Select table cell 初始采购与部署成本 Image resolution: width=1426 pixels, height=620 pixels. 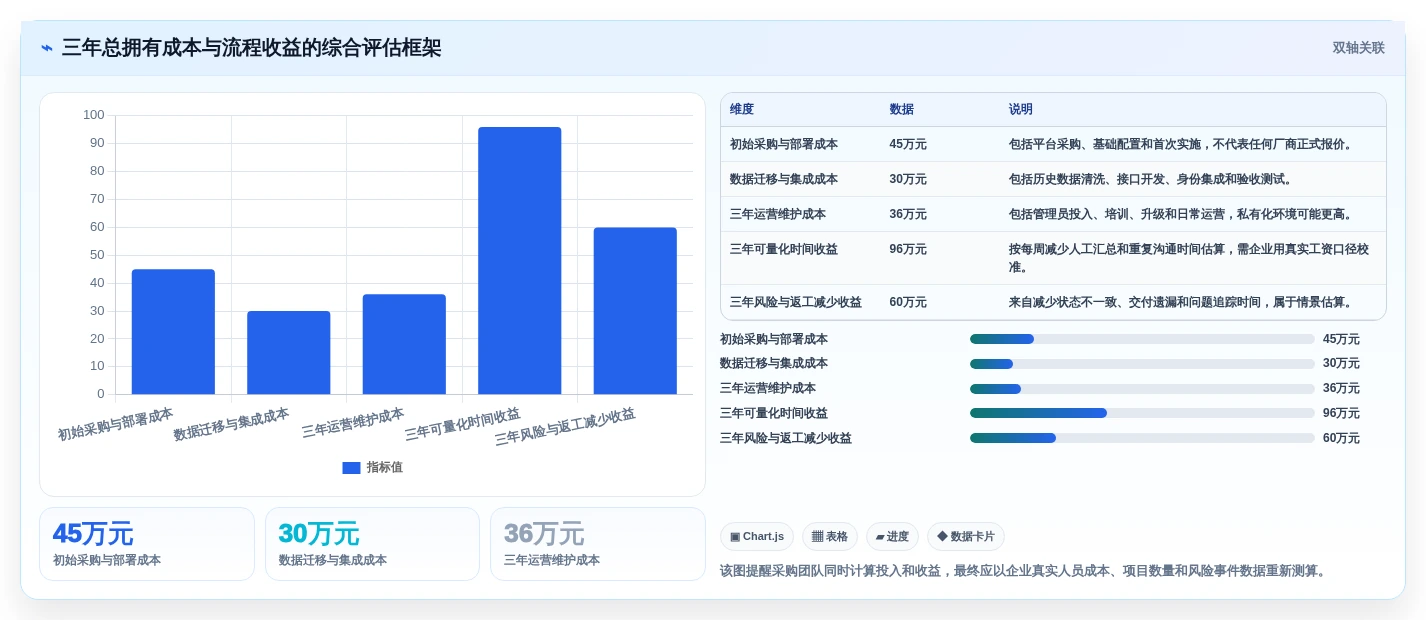pos(784,144)
